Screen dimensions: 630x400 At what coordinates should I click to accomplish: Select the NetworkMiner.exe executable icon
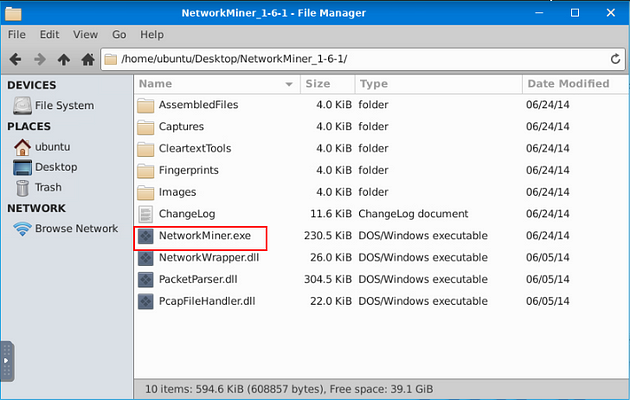[x=145, y=236]
